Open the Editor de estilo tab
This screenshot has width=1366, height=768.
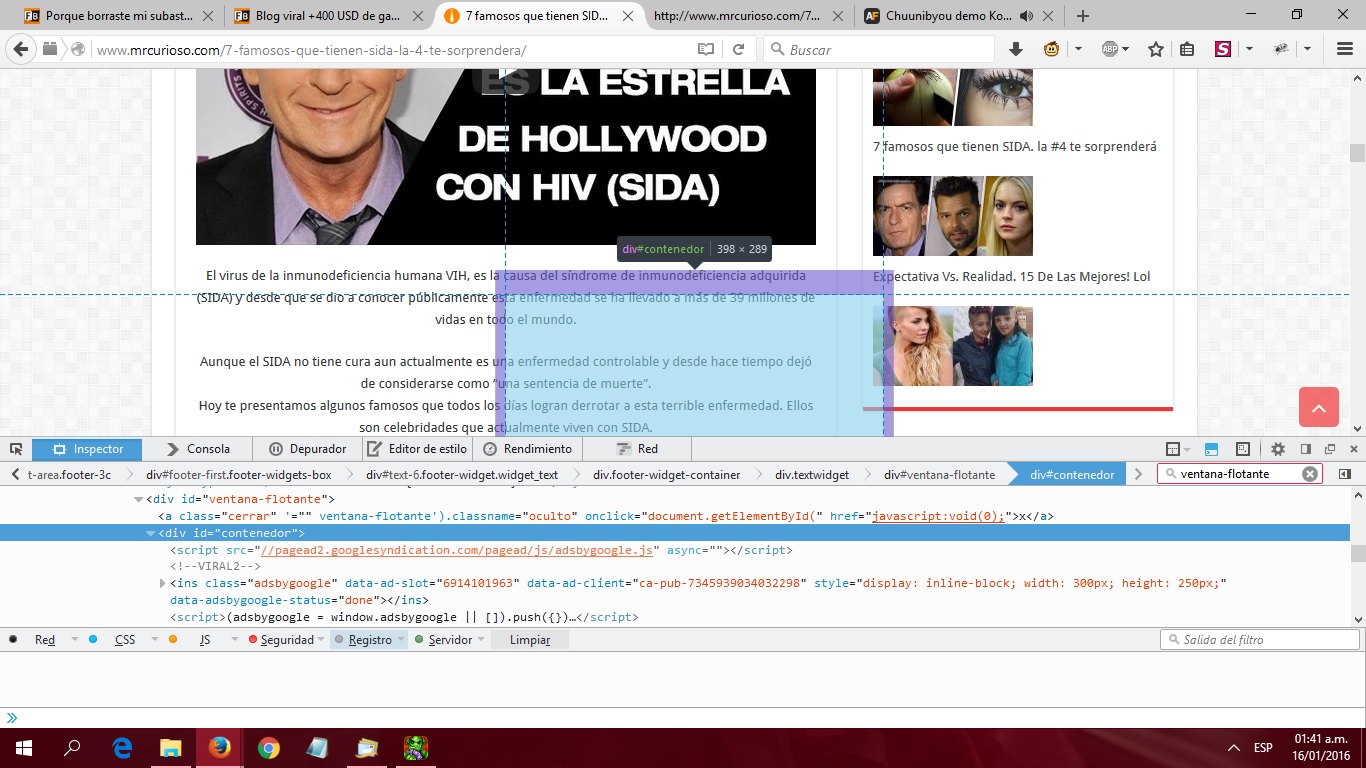(x=416, y=449)
